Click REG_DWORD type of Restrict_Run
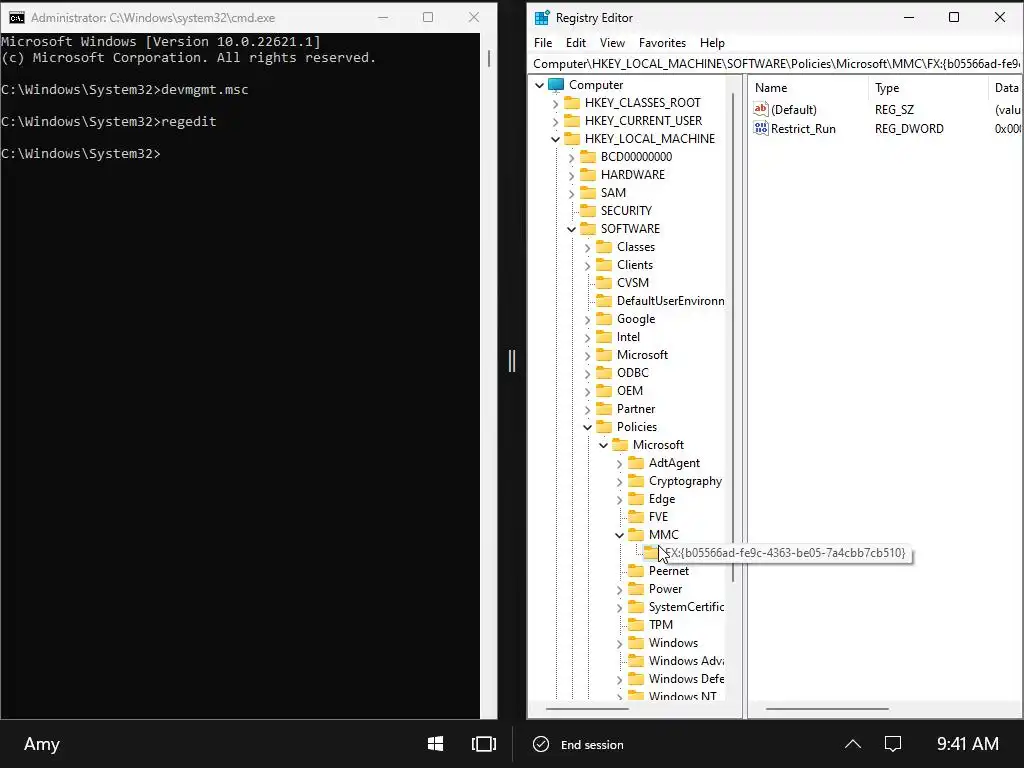This screenshot has height=768, width=1024. pos(908,129)
